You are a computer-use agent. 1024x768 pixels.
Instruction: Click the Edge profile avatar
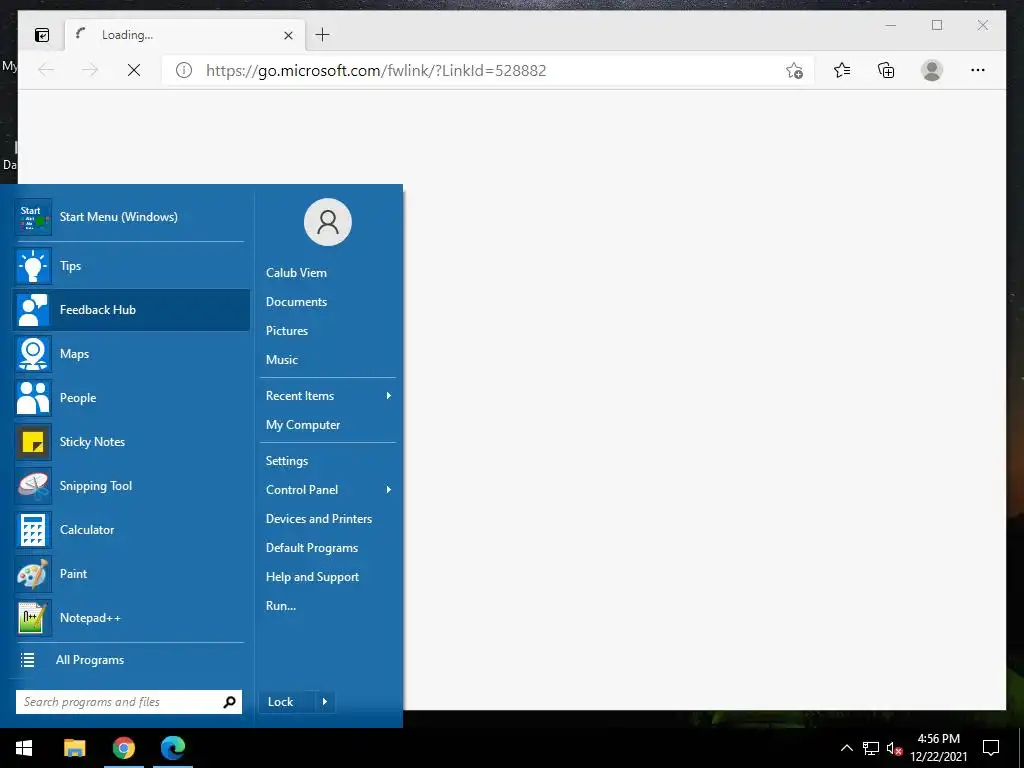coord(932,70)
